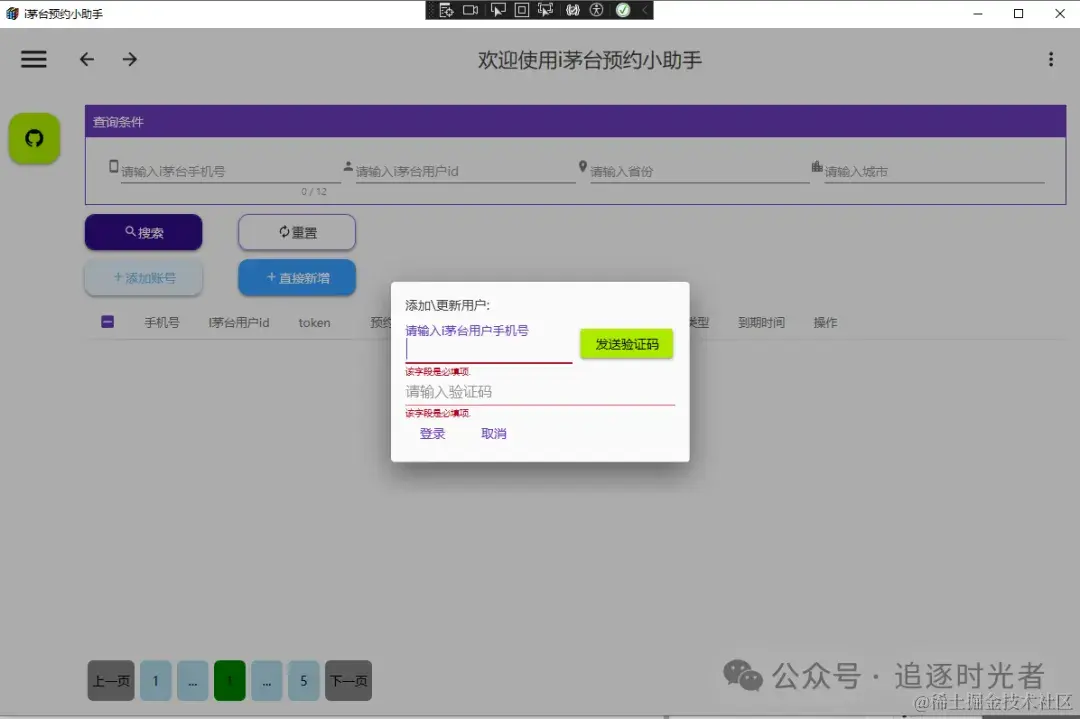The width and height of the screenshot is (1080, 719).
Task: Click the region select icon in the capture toolbar
Action: [x=521, y=10]
